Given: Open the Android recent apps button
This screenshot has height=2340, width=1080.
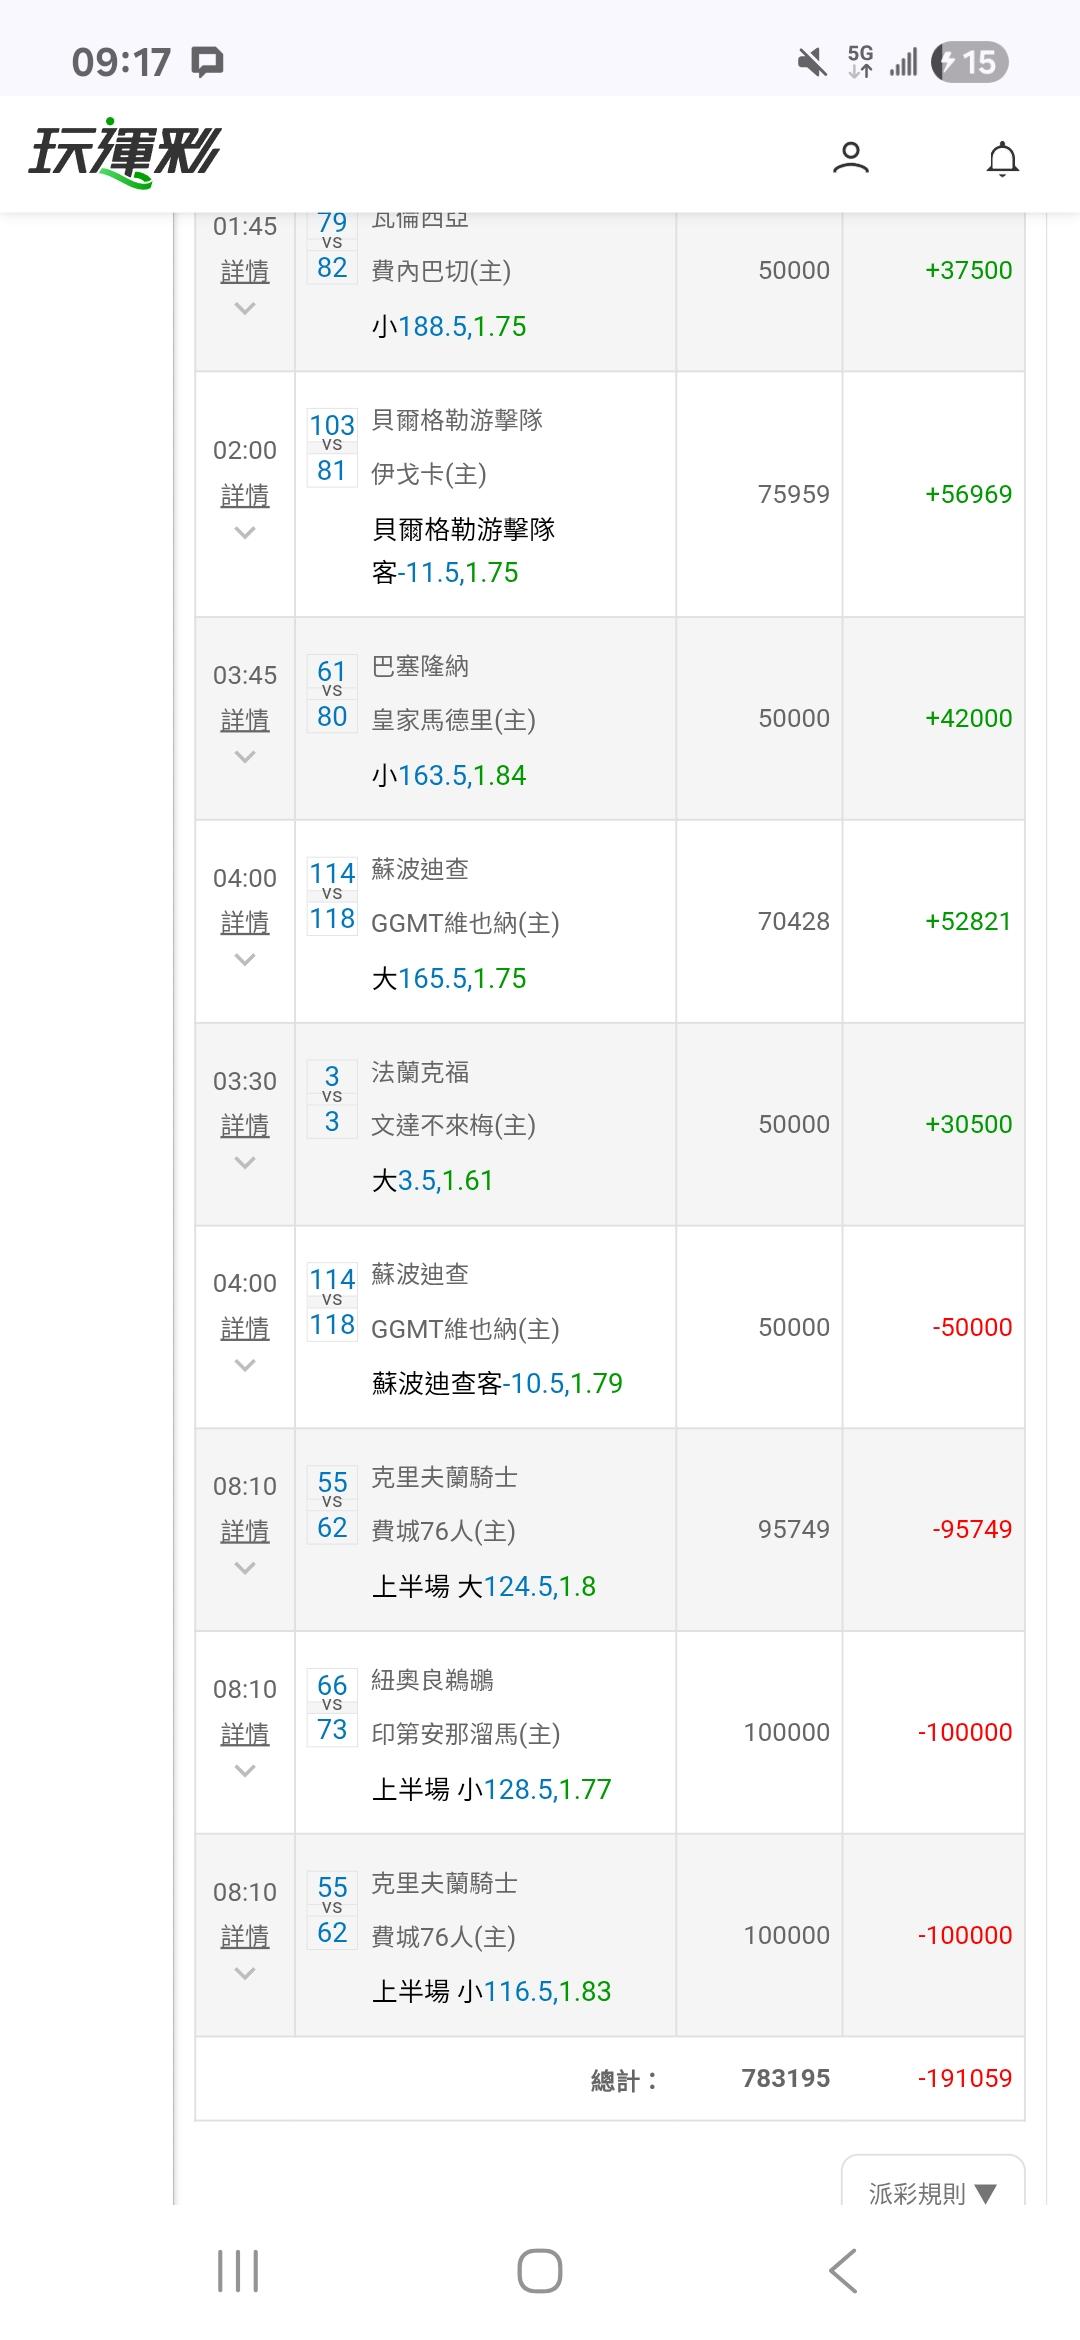Looking at the screenshot, I should pos(238,2271).
